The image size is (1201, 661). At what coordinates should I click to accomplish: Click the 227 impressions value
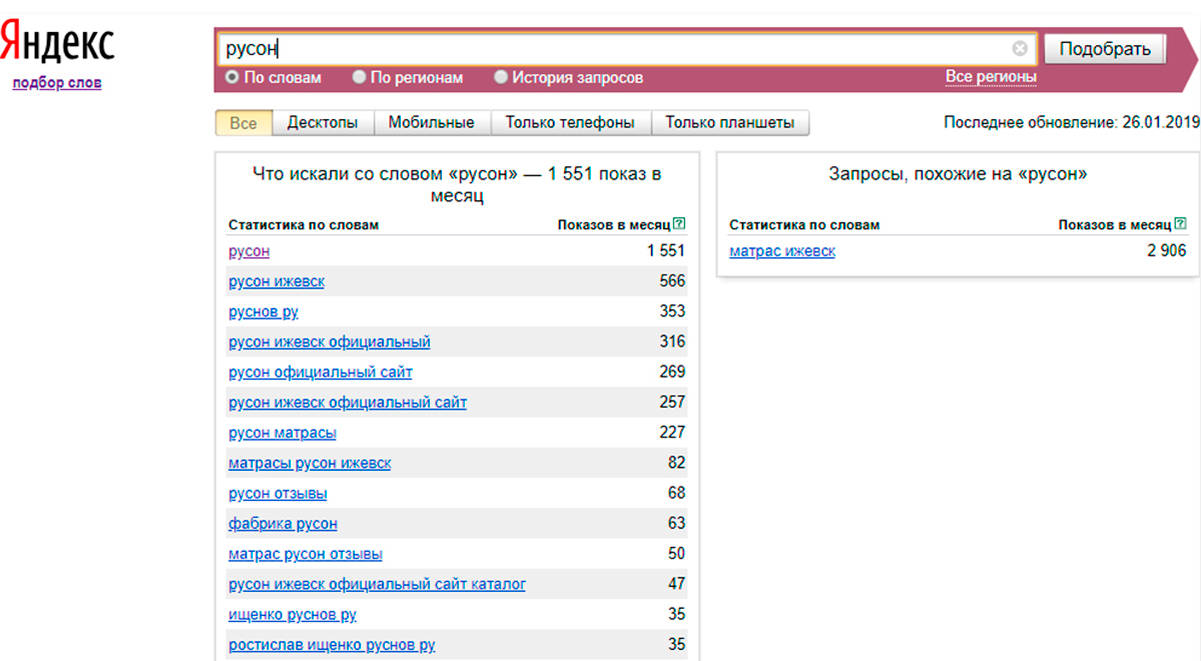coord(672,432)
